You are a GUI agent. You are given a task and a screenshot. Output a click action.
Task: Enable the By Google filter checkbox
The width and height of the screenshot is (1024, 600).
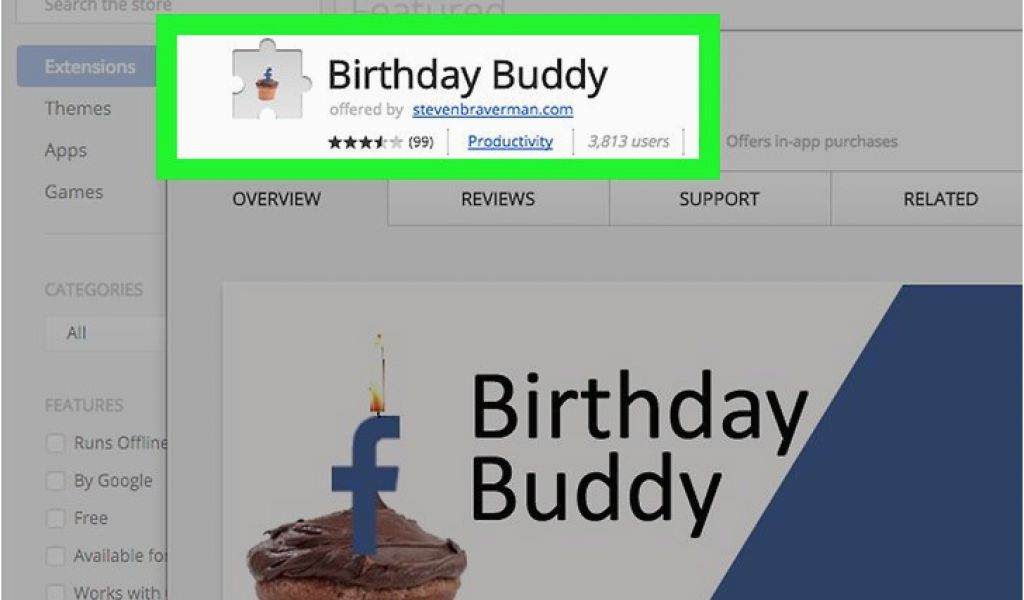coord(56,481)
